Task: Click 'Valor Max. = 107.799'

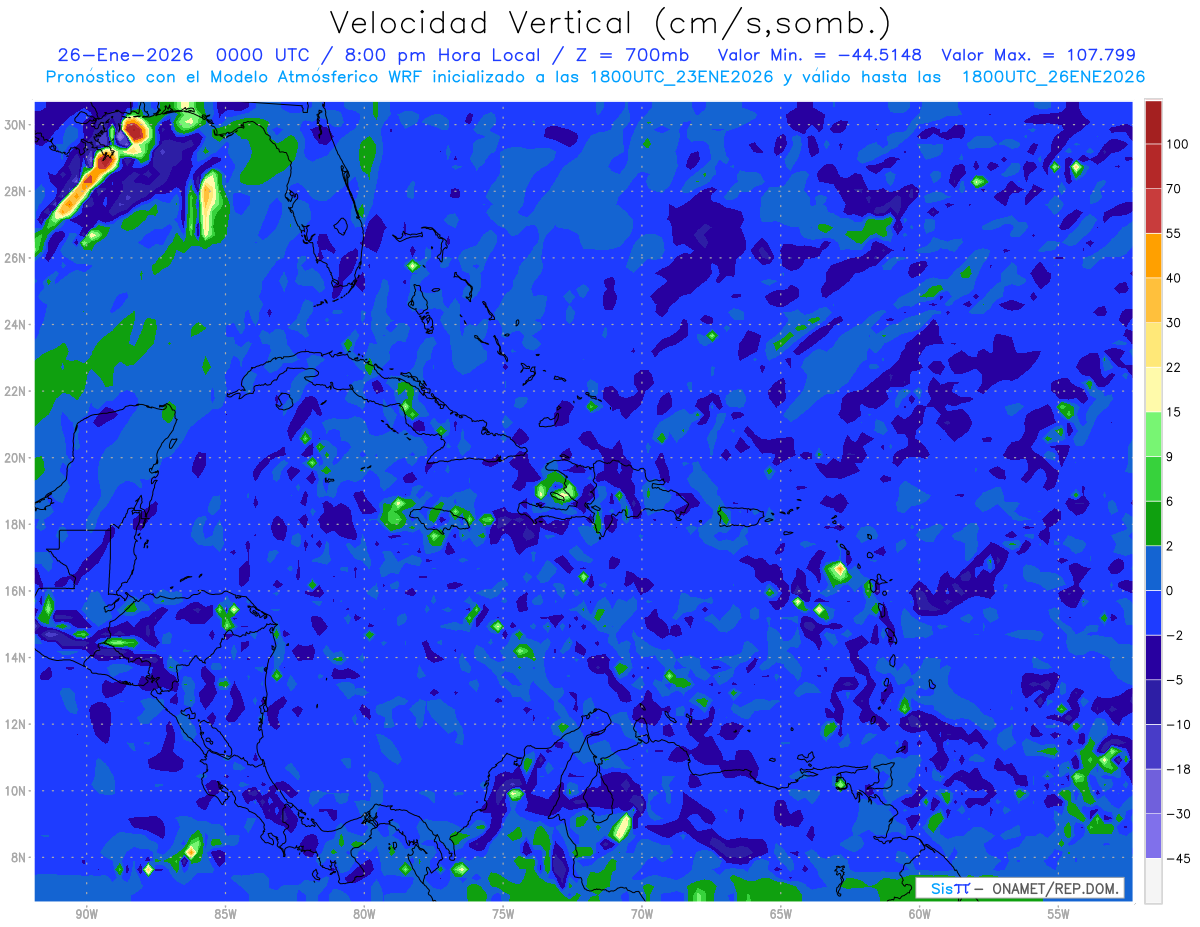Action: point(1039,55)
